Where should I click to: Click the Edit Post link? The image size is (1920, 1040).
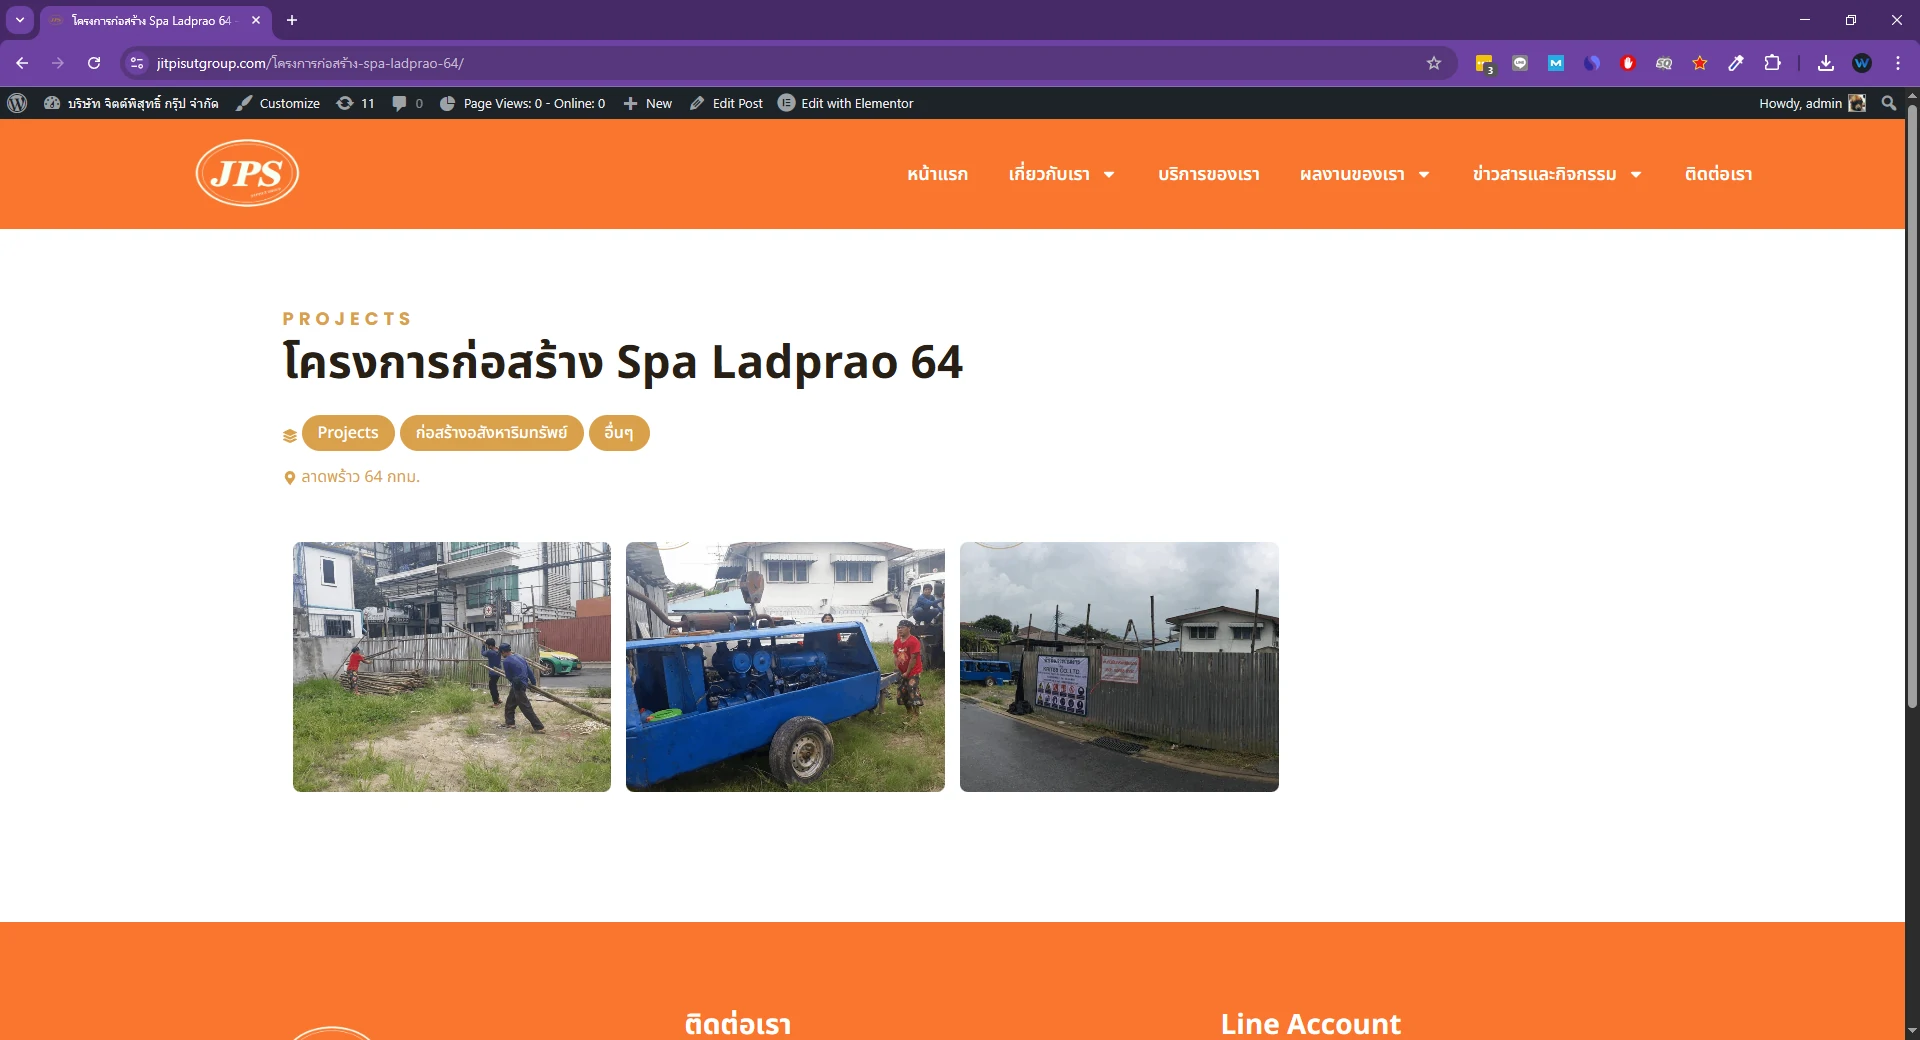(x=726, y=103)
